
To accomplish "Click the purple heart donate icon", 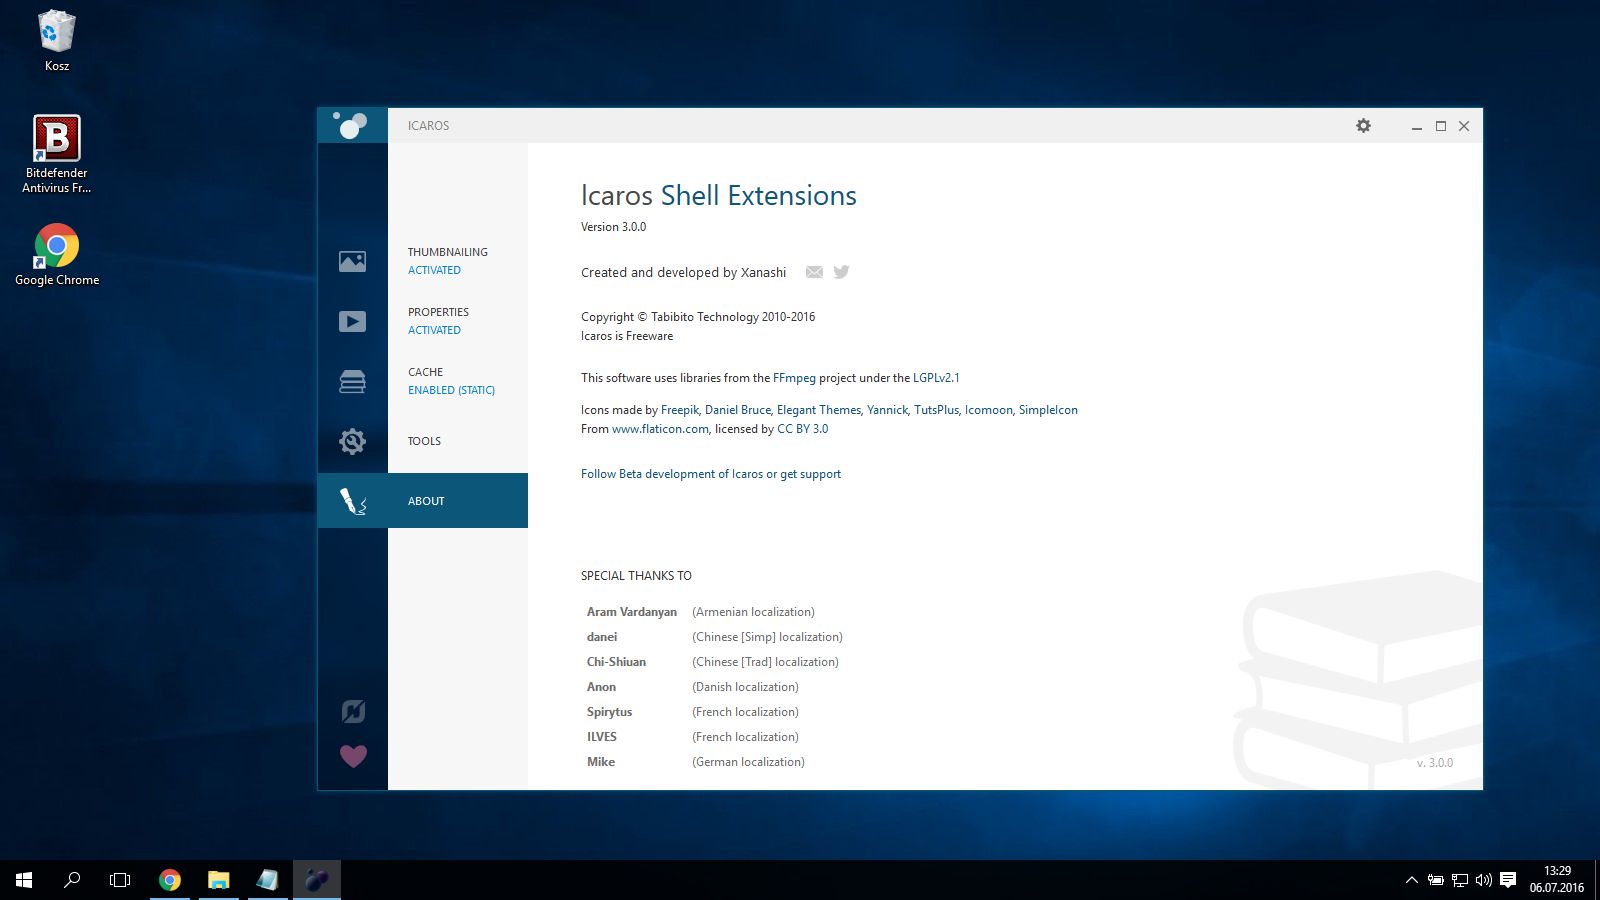I will tap(353, 756).
